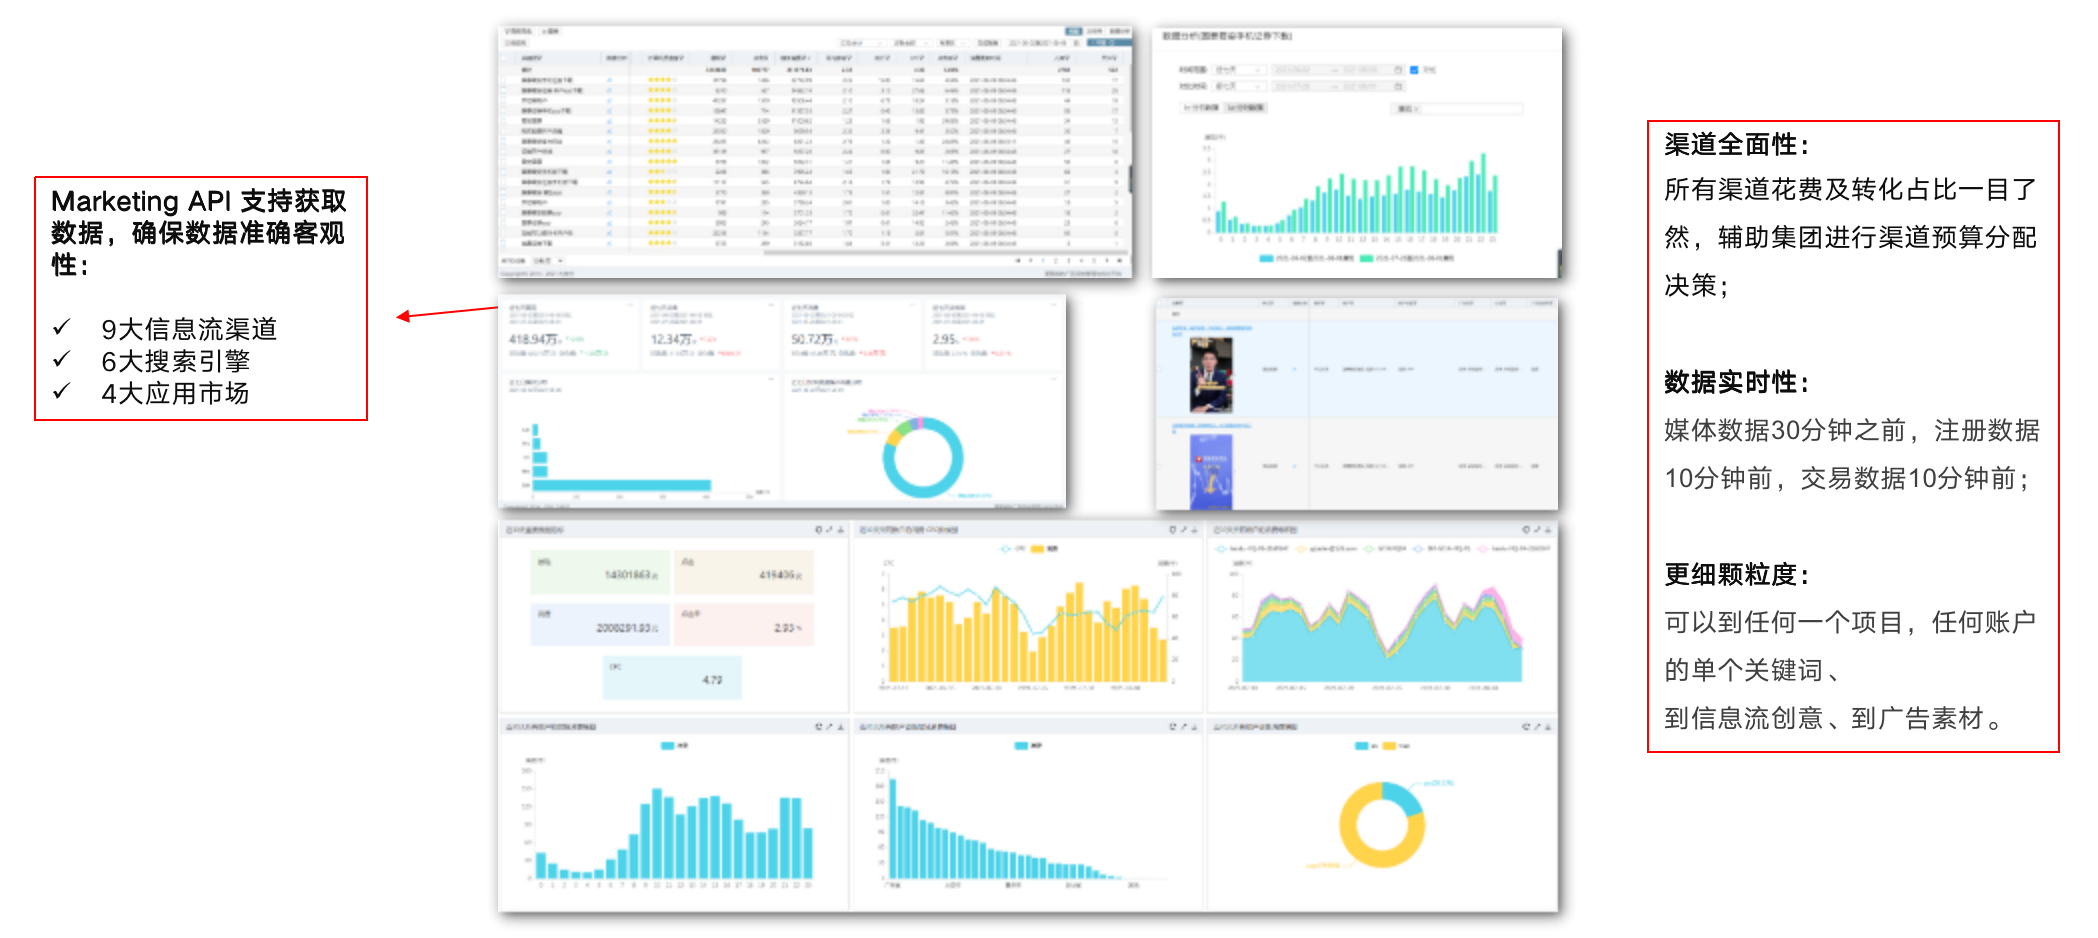Refresh the stacked area chart panel

1526,529
